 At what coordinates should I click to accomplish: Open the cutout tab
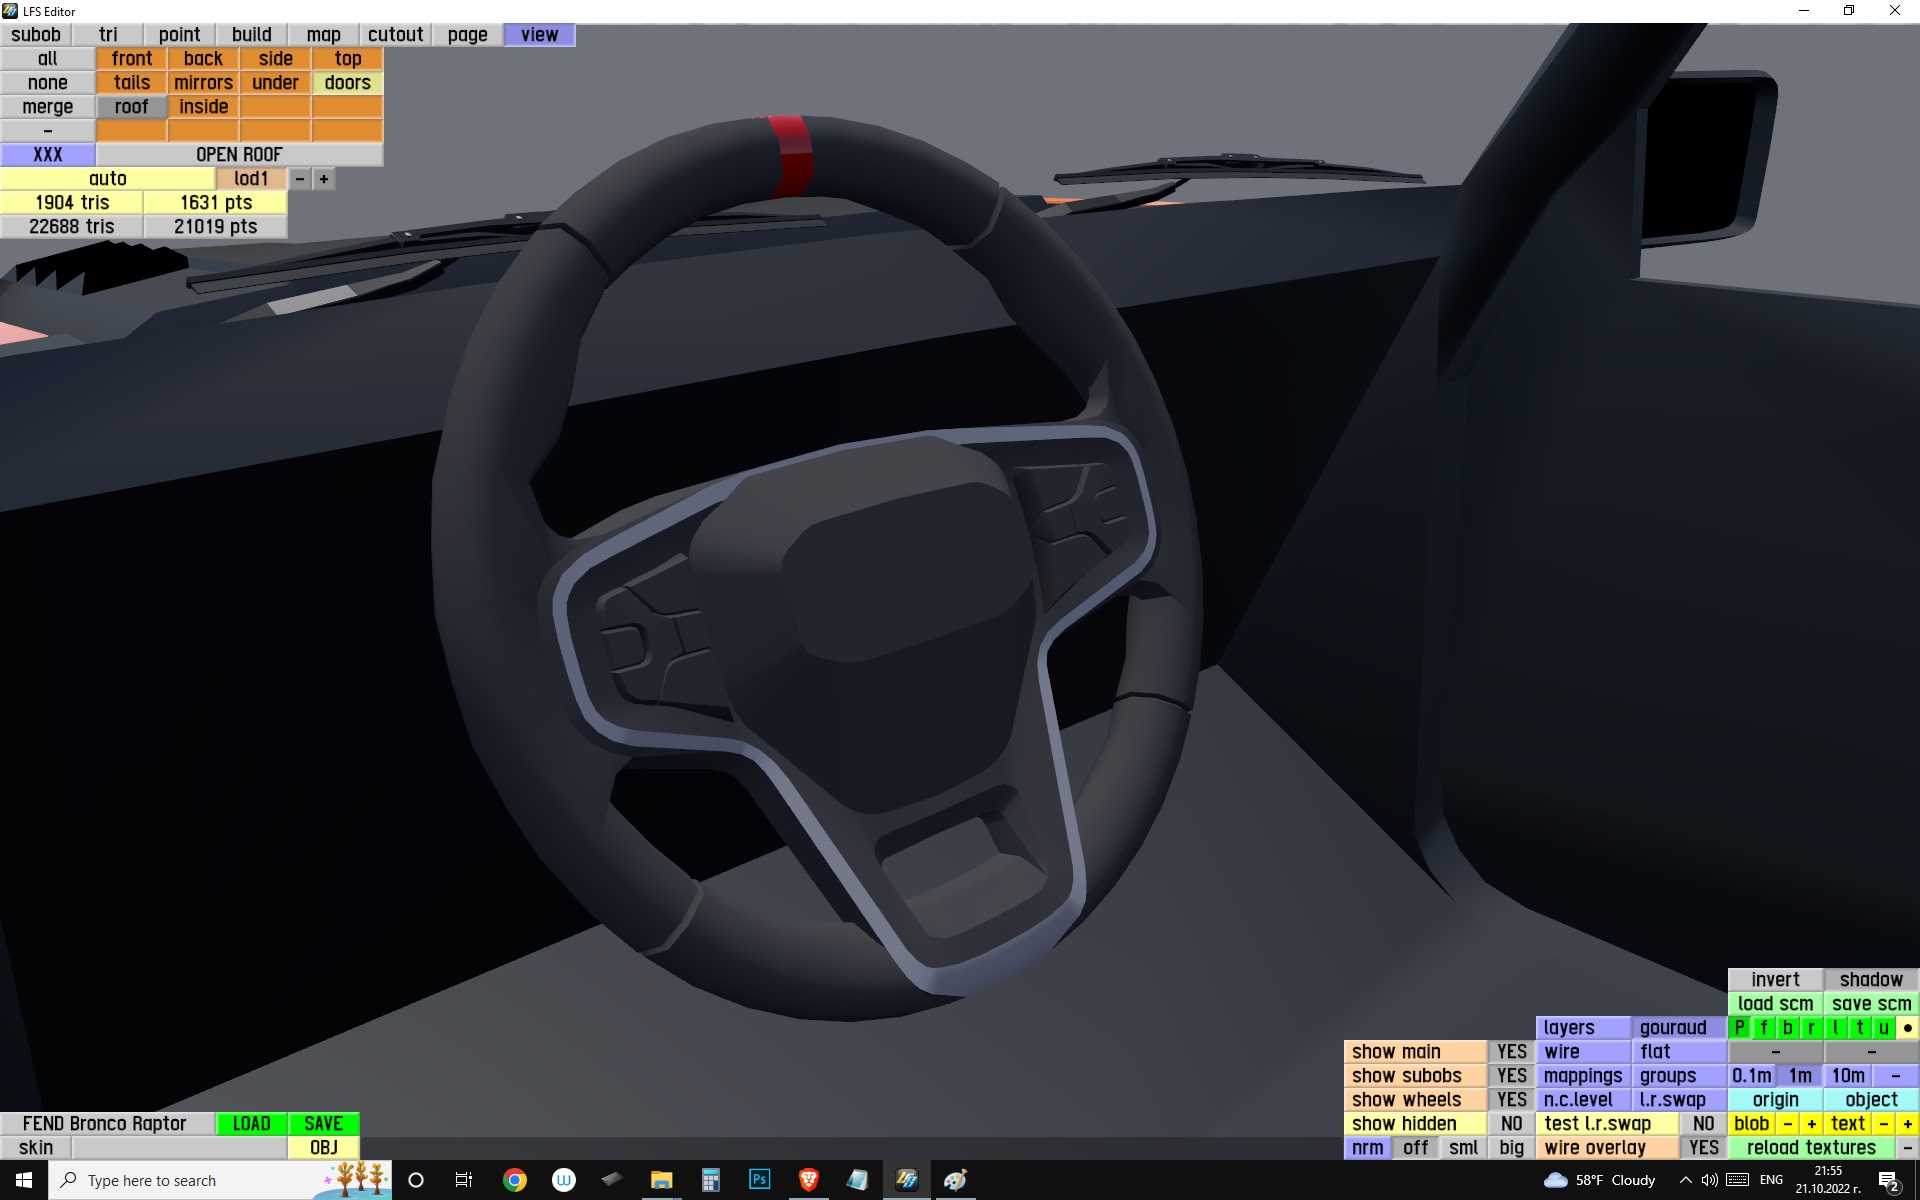click(395, 35)
